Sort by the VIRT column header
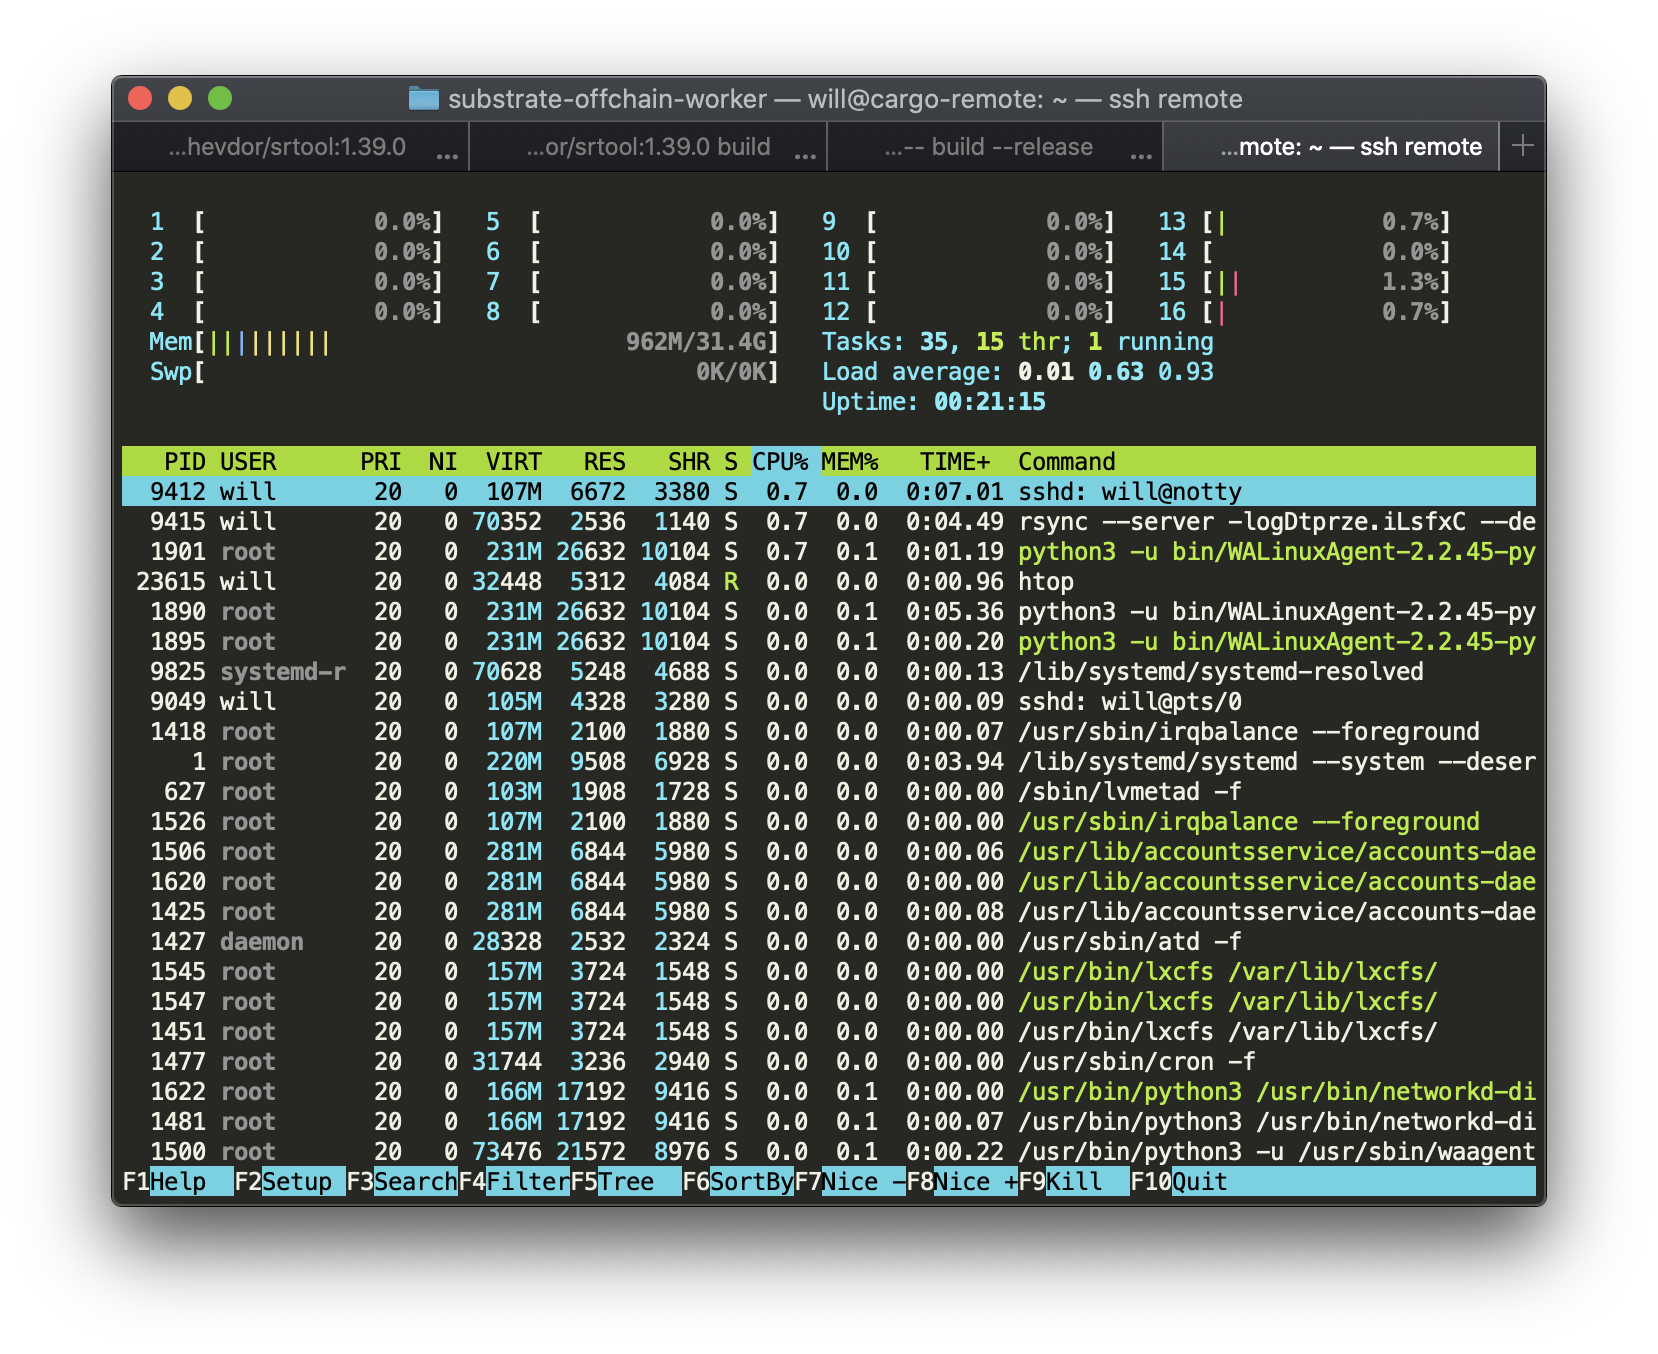1658x1354 pixels. 514,461
